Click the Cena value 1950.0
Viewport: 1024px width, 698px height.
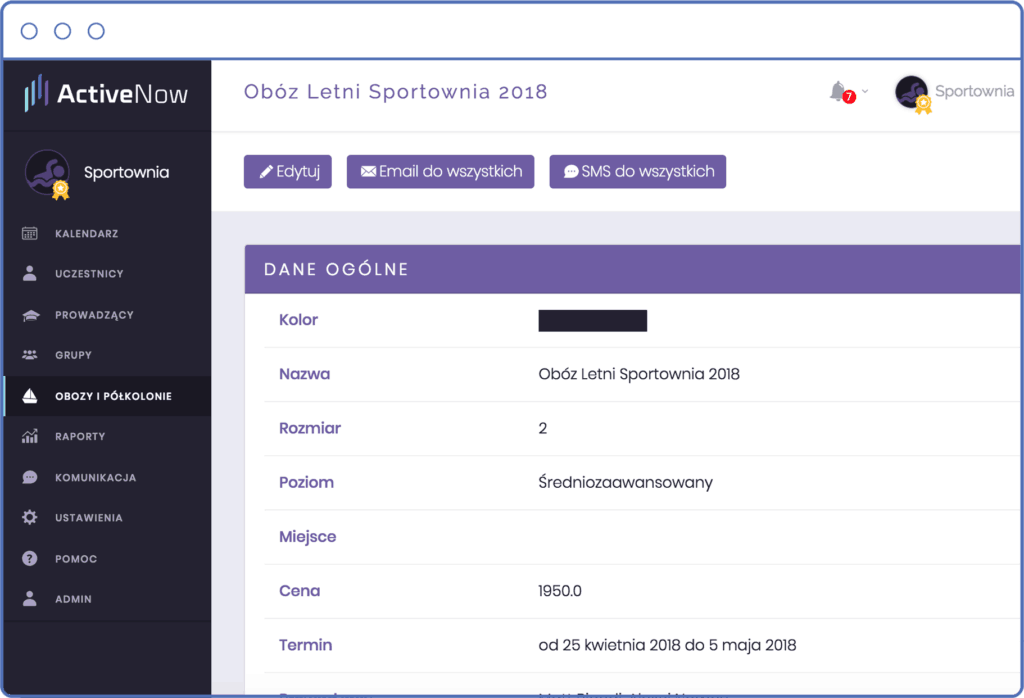[560, 591]
